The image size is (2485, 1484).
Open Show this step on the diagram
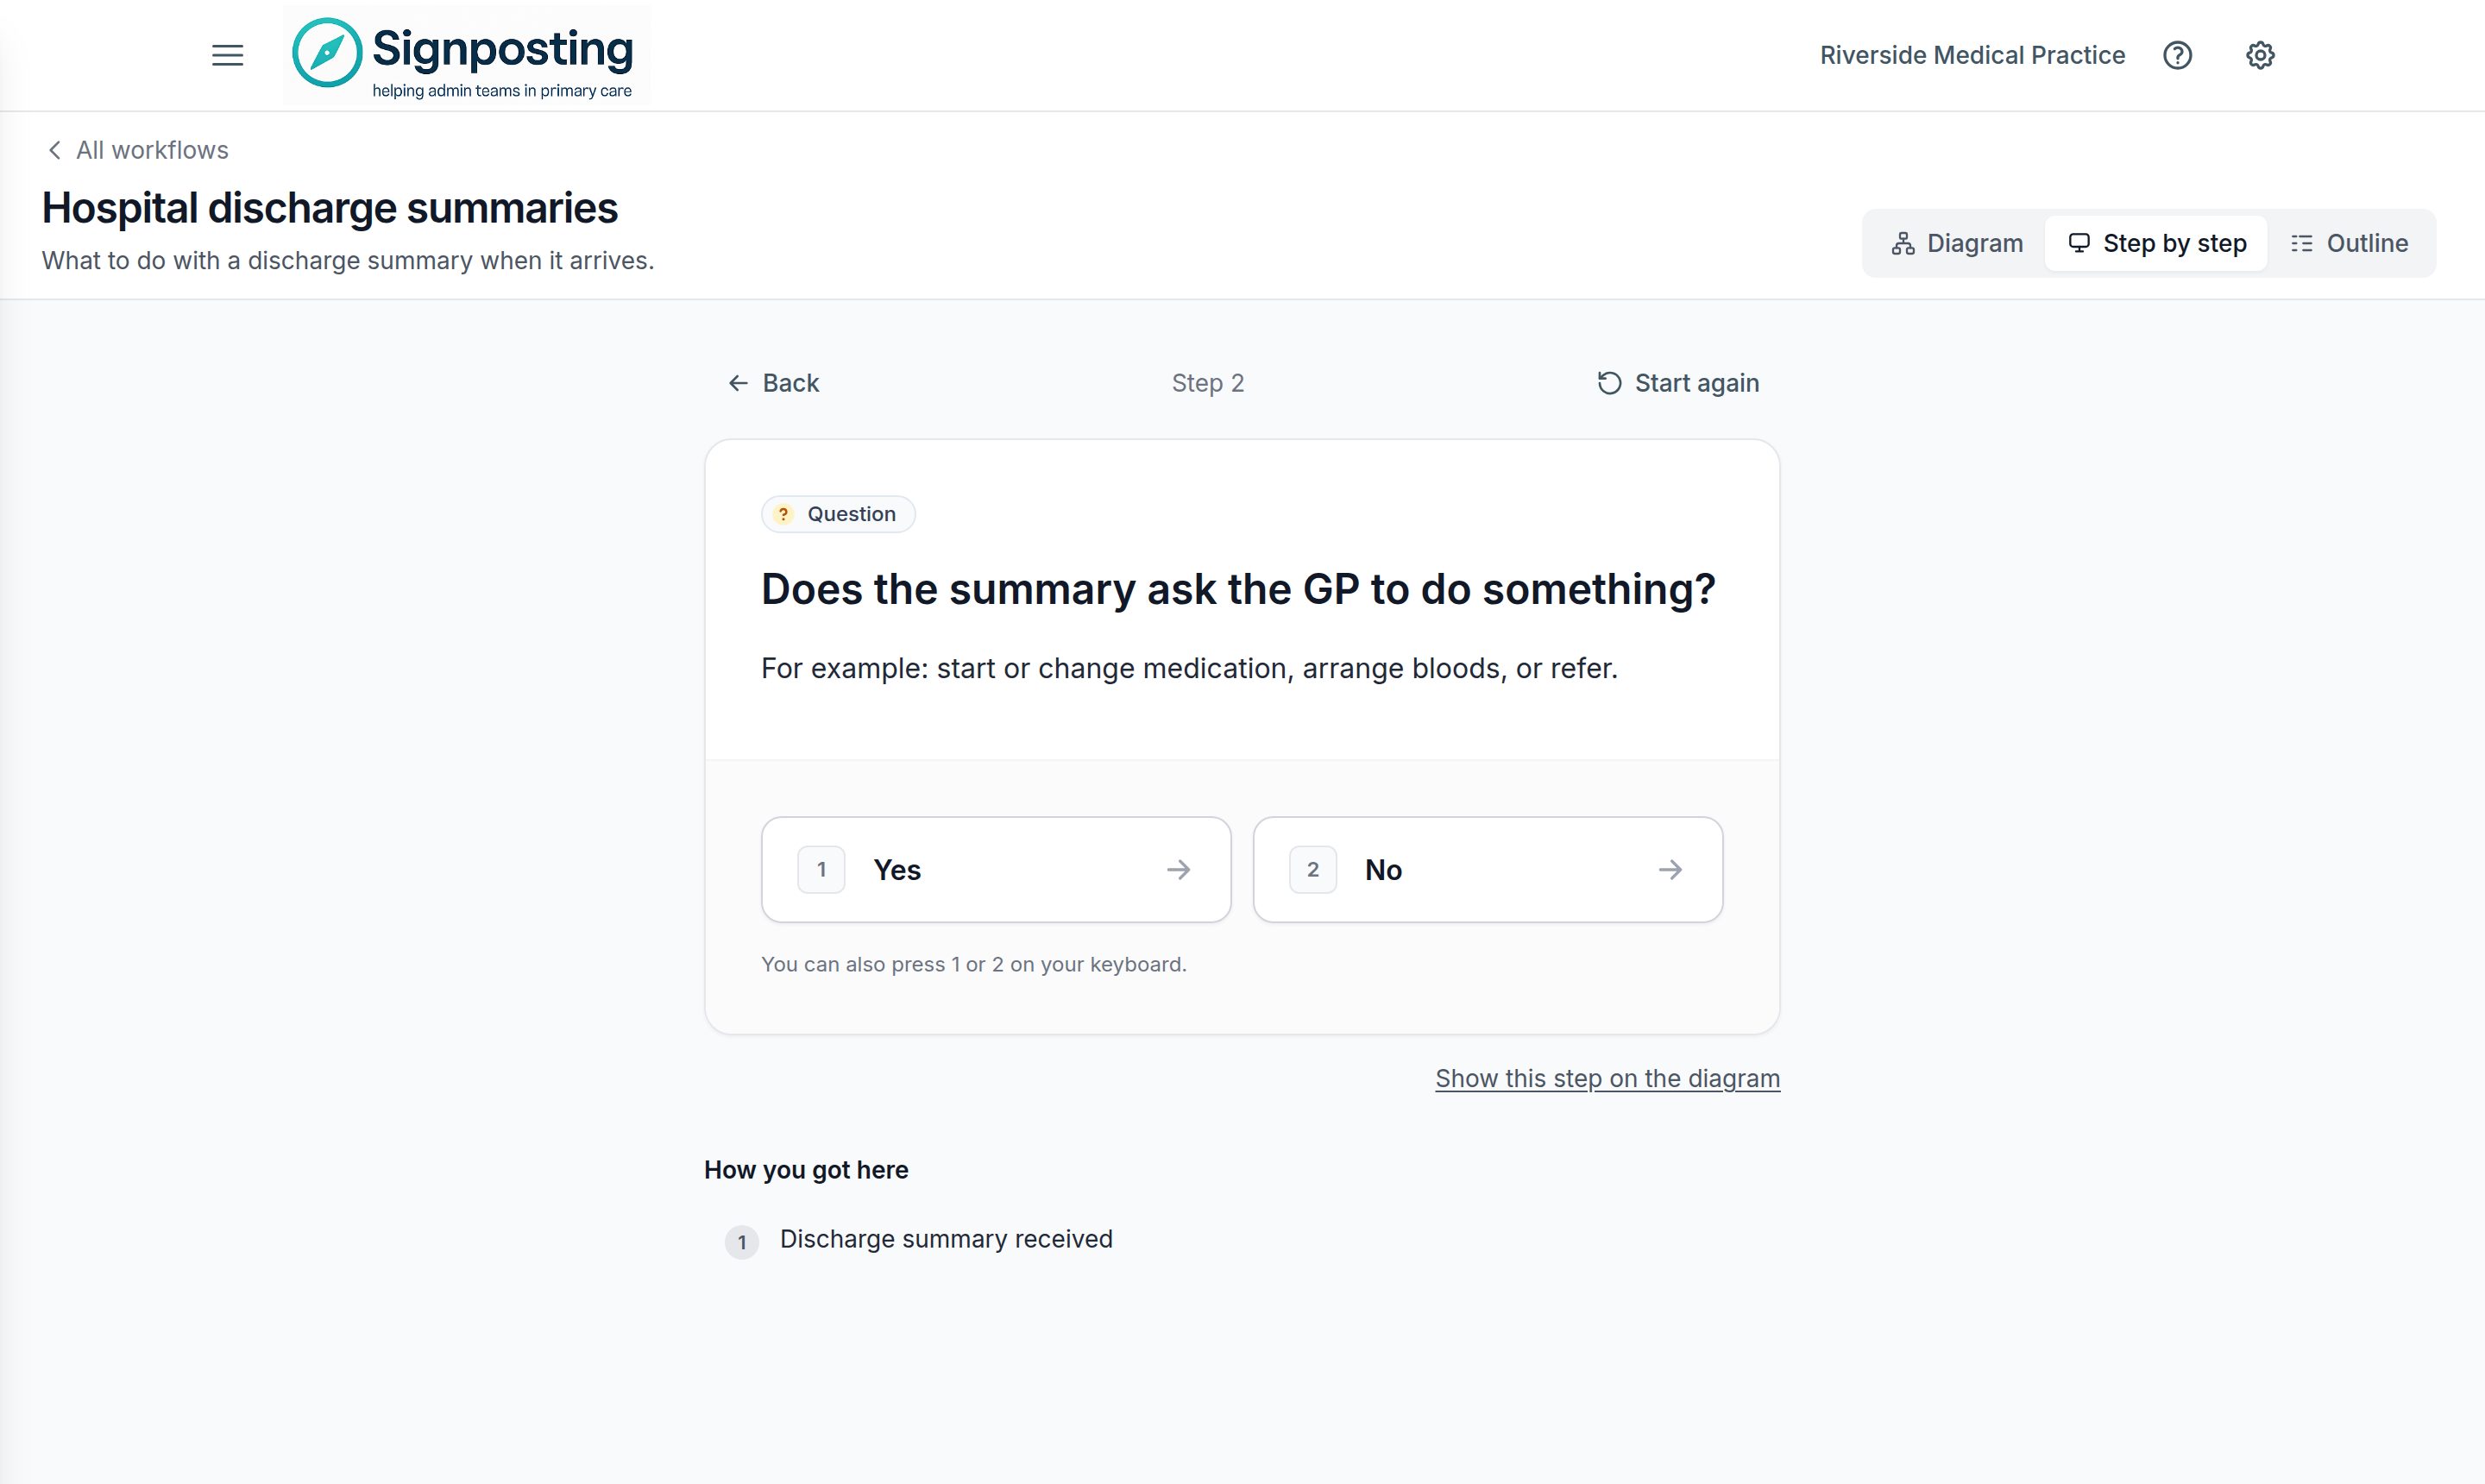click(x=1607, y=1078)
